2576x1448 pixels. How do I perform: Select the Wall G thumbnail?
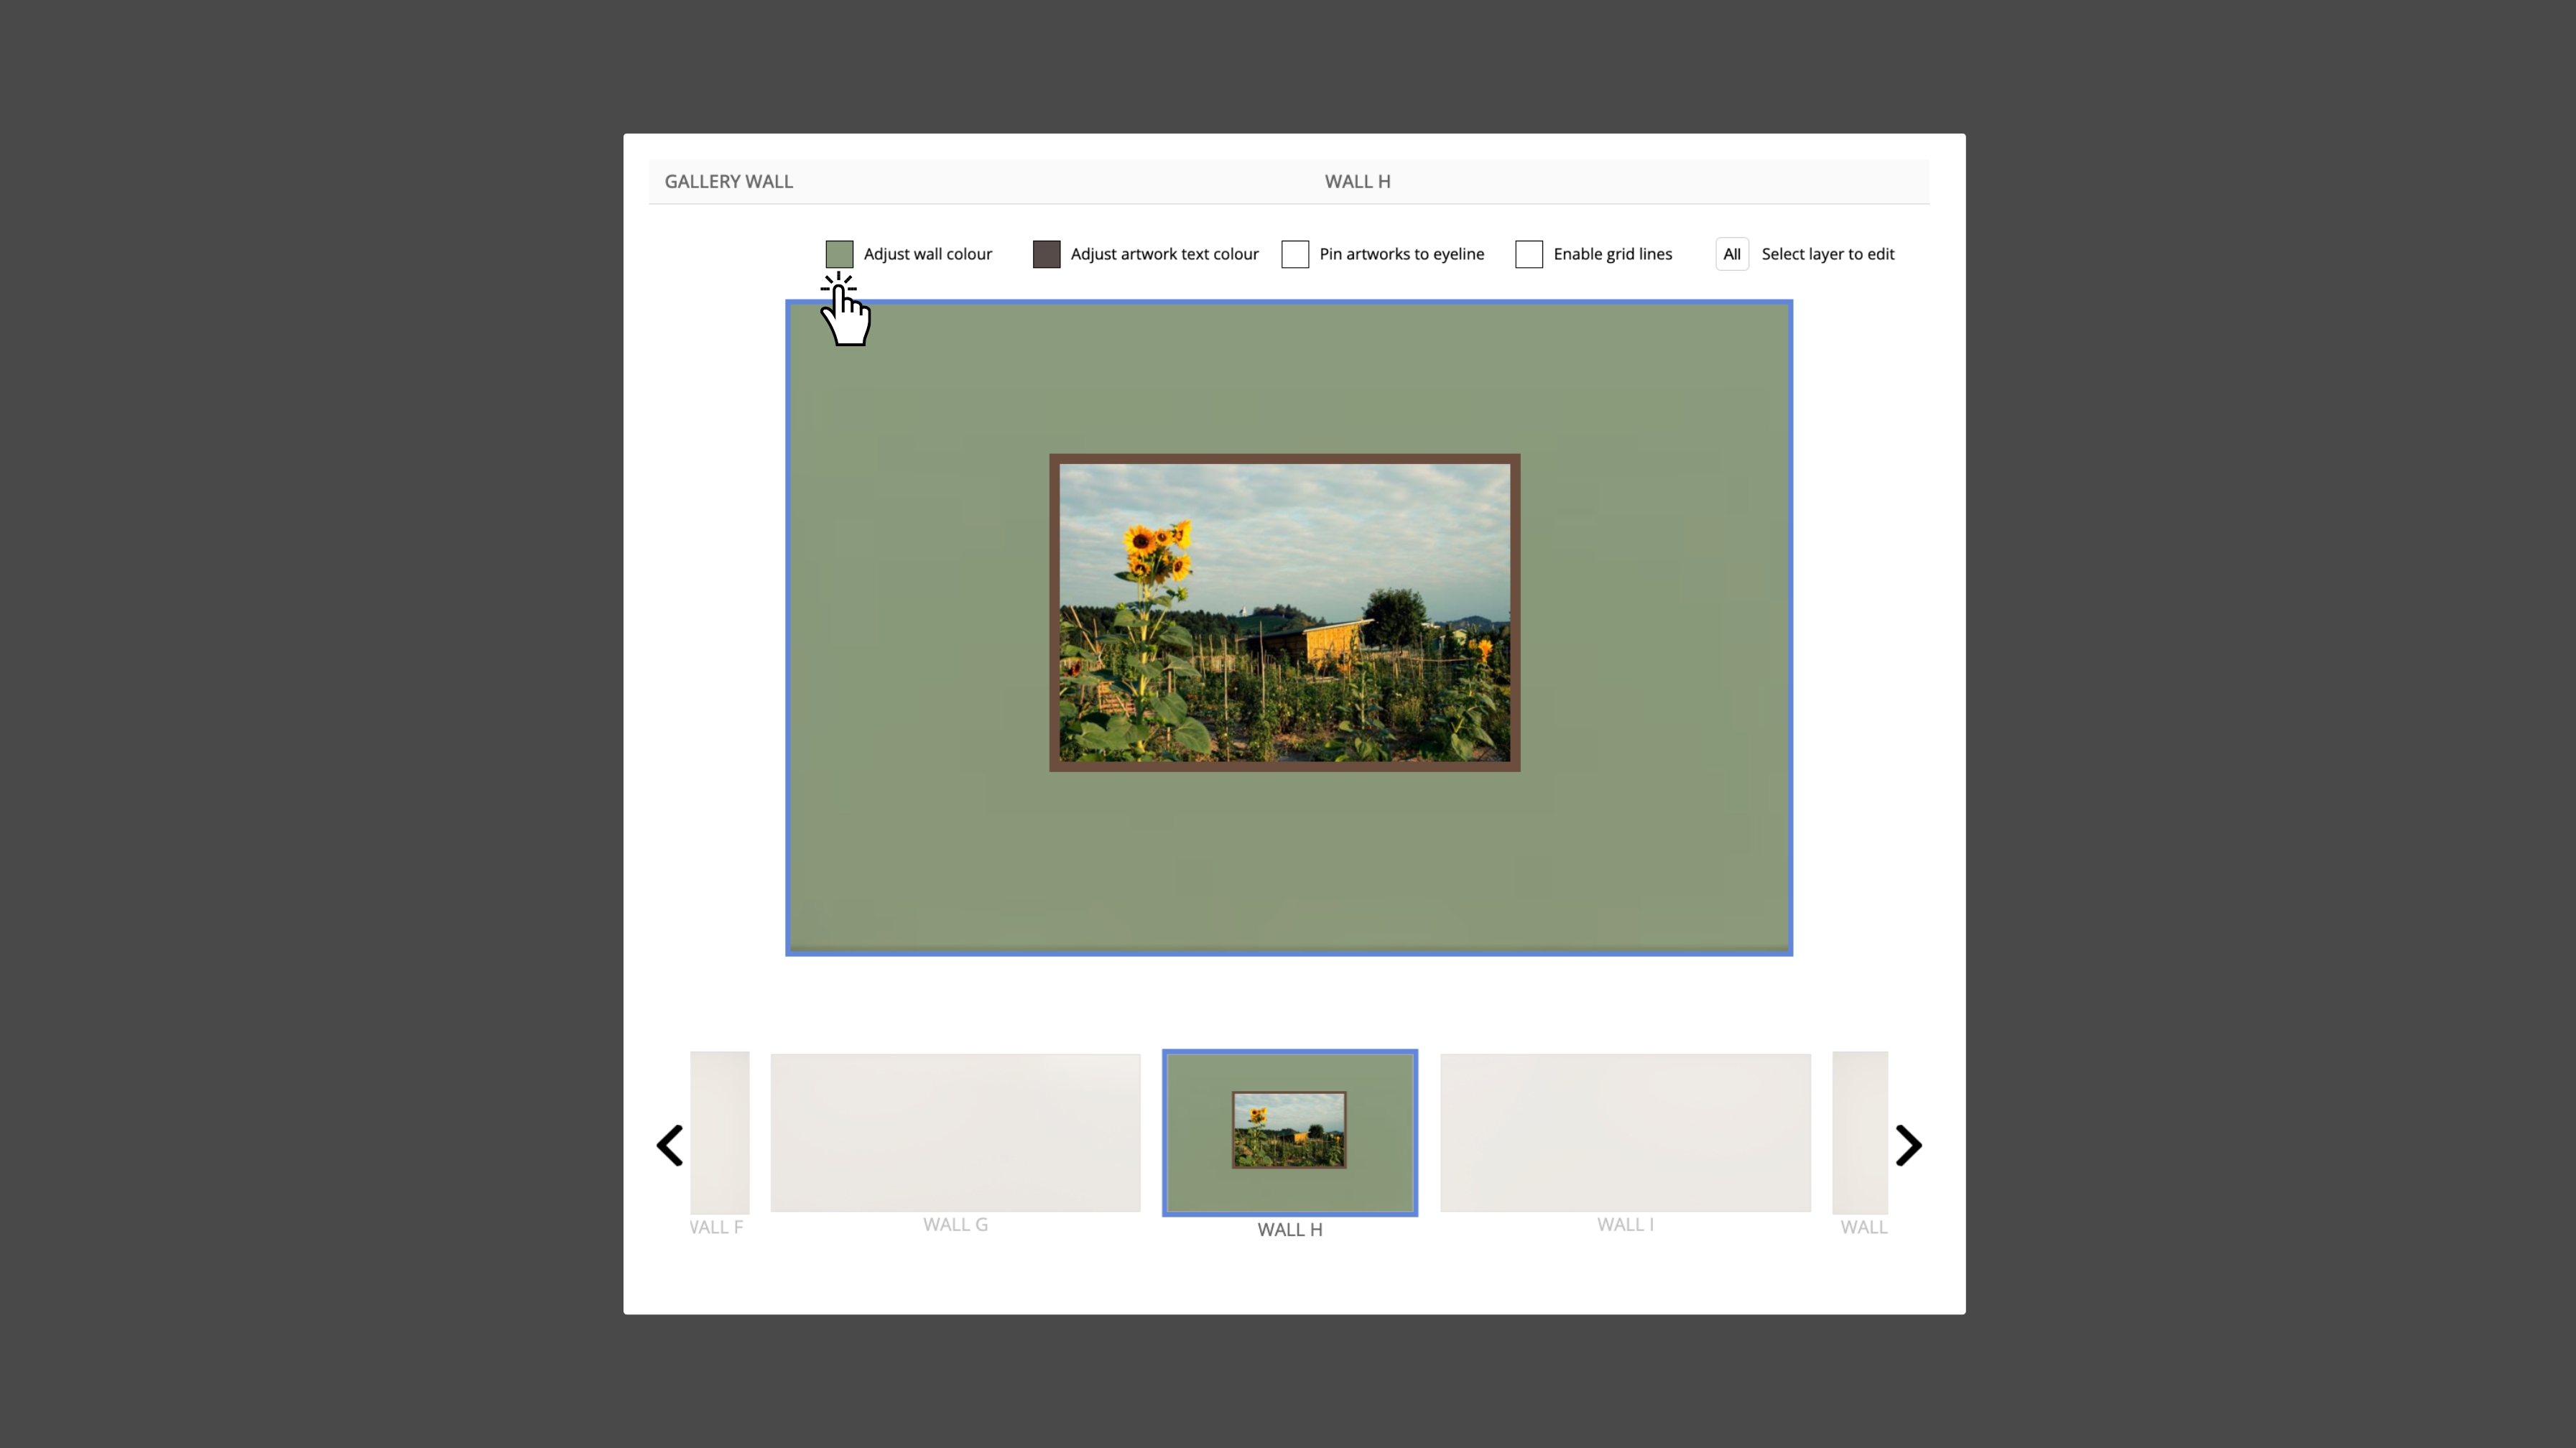point(955,1132)
